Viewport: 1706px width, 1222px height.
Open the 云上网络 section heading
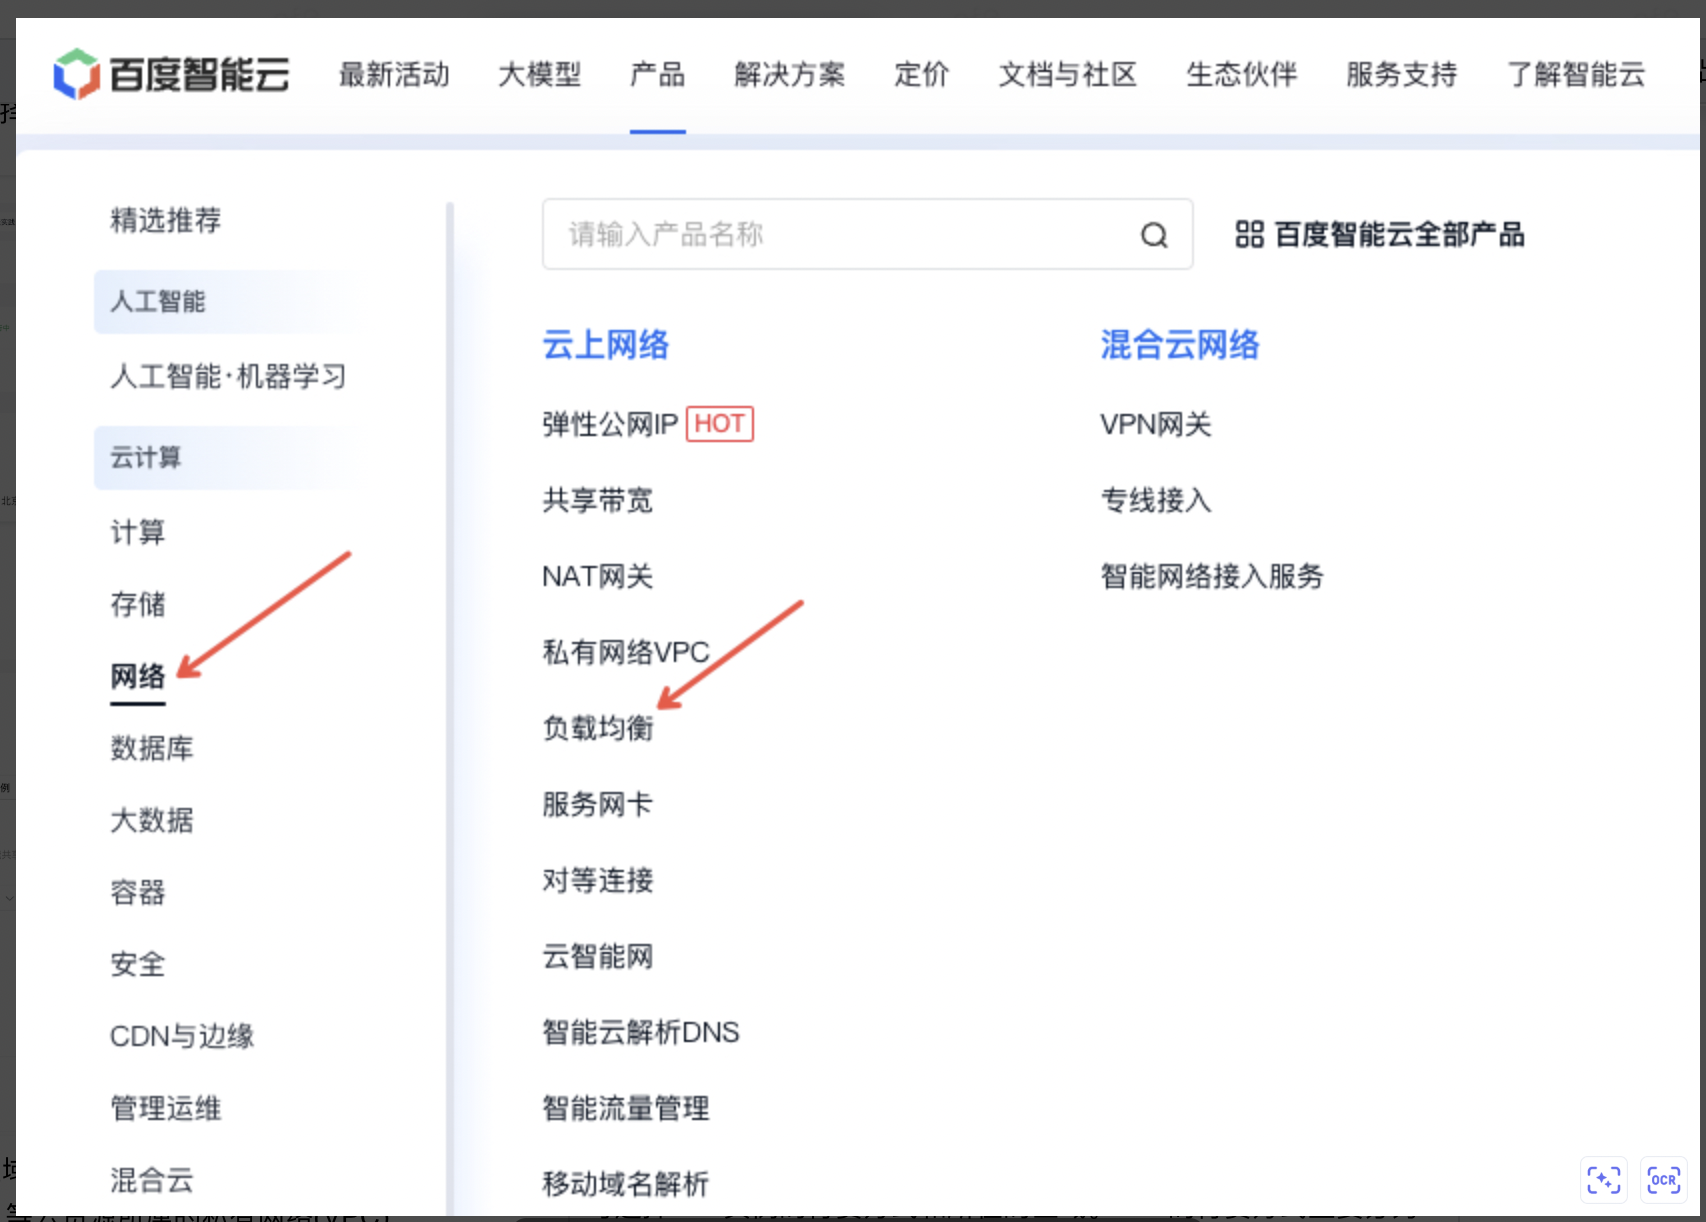[606, 345]
